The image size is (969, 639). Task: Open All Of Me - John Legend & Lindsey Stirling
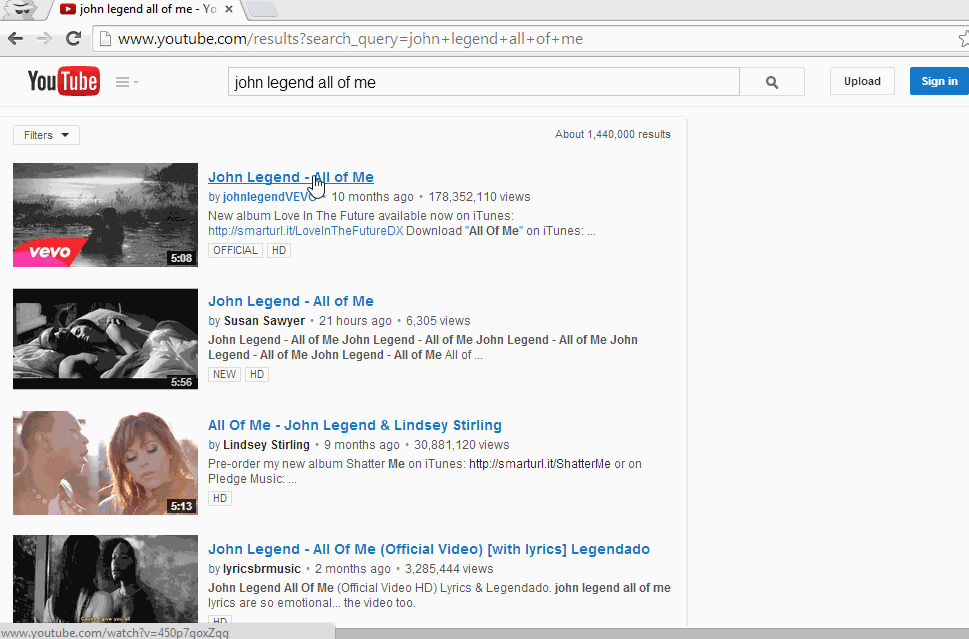click(355, 425)
